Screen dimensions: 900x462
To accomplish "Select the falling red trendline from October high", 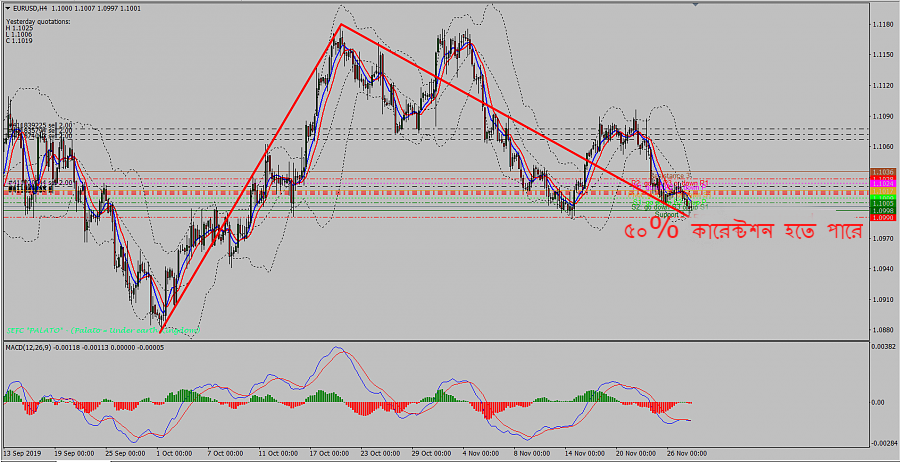I will tap(515, 121).
